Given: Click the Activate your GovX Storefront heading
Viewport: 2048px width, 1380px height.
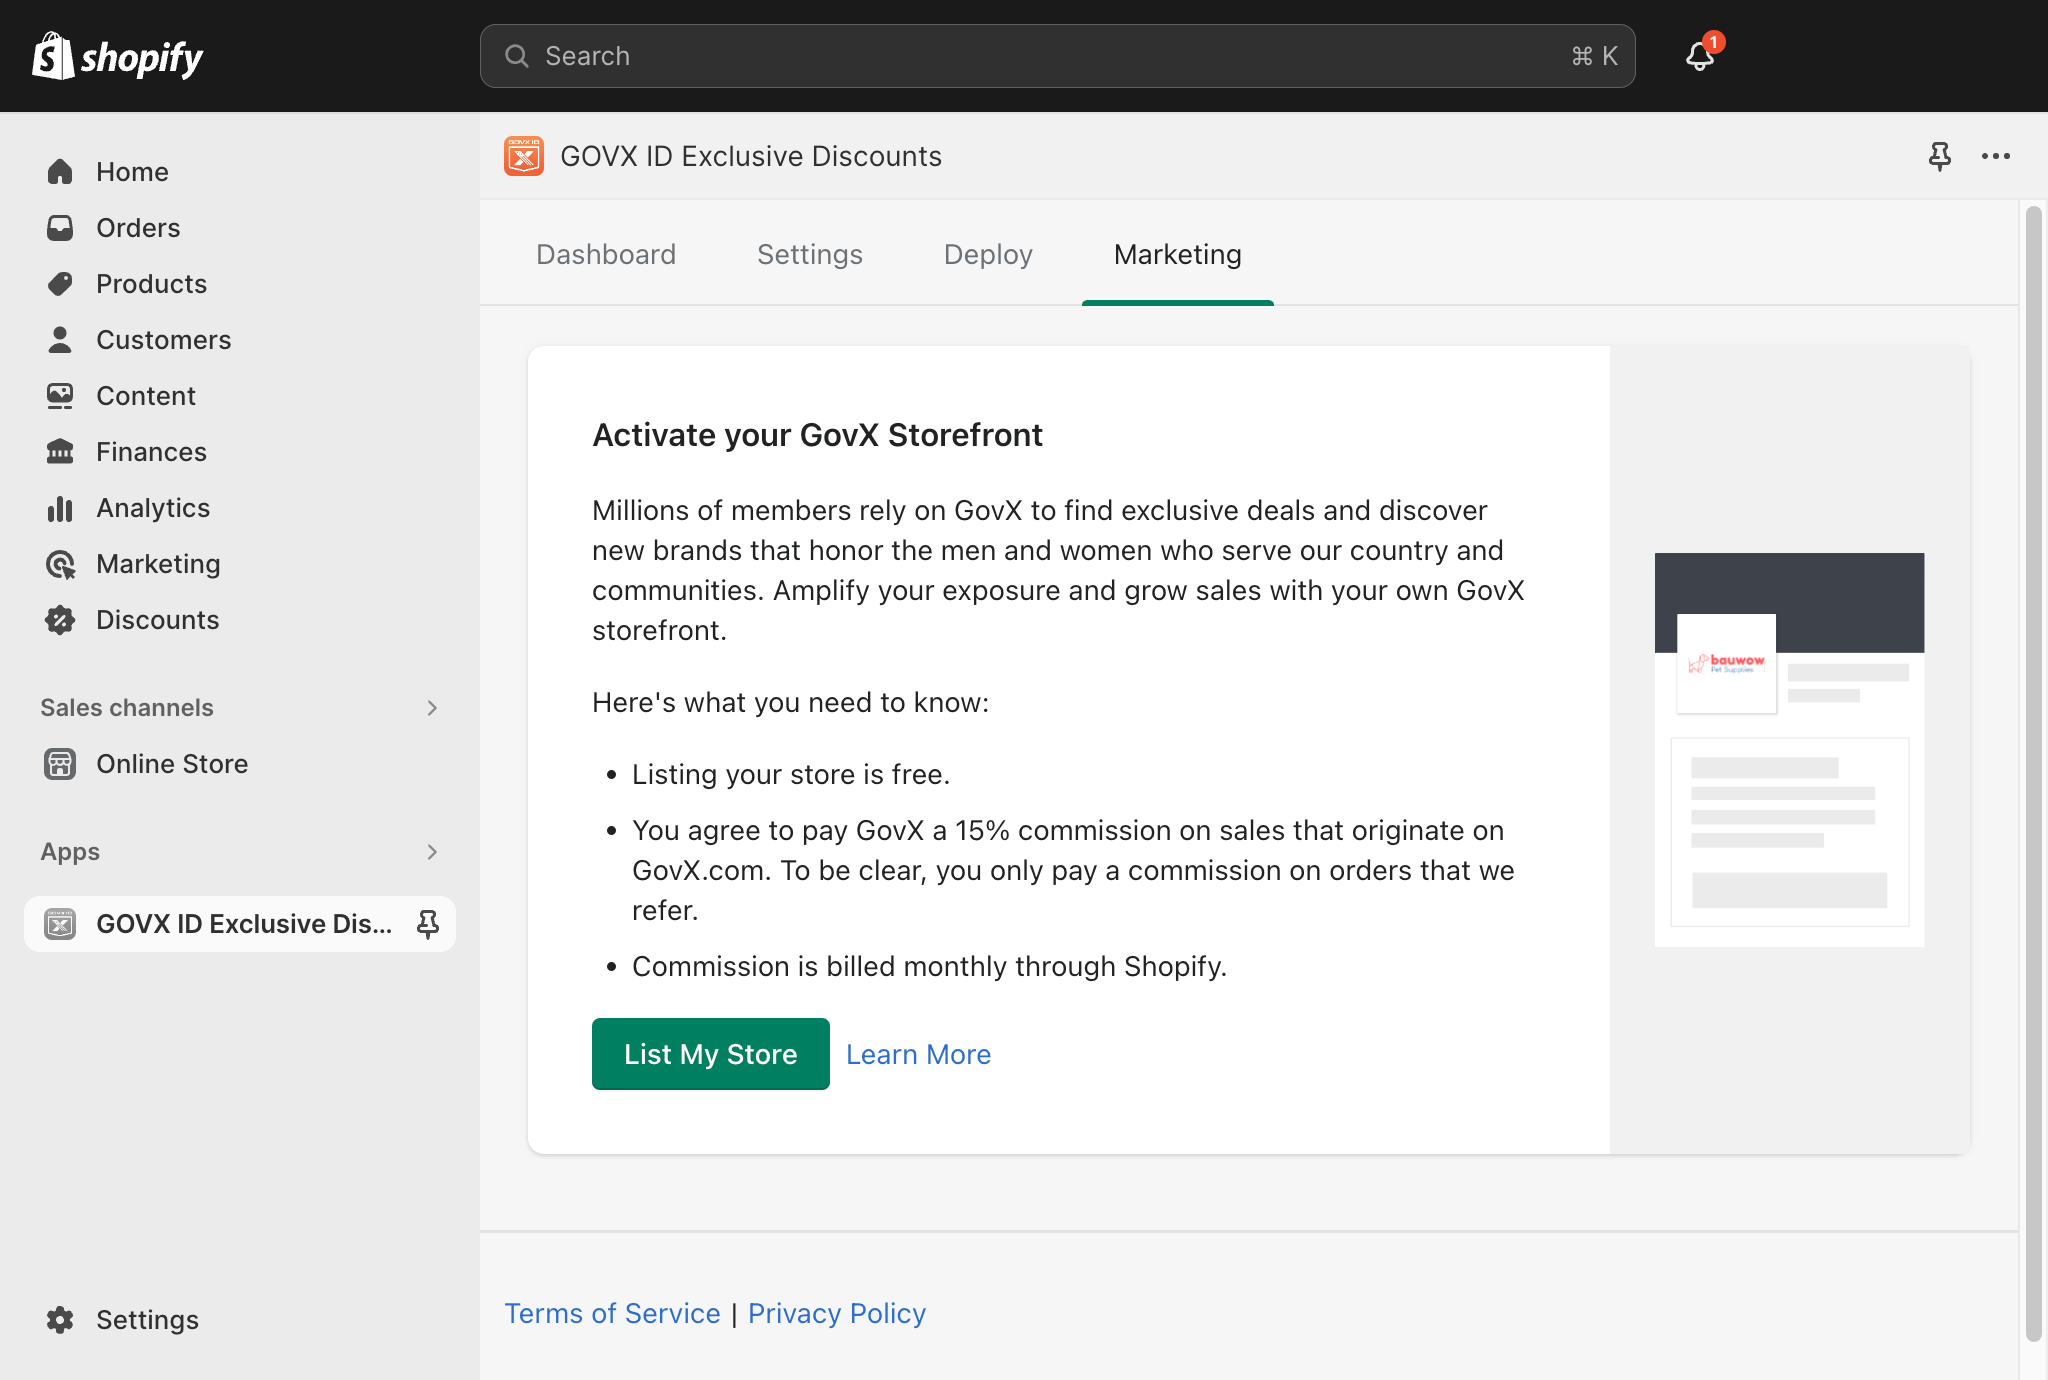Looking at the screenshot, I should click(817, 435).
